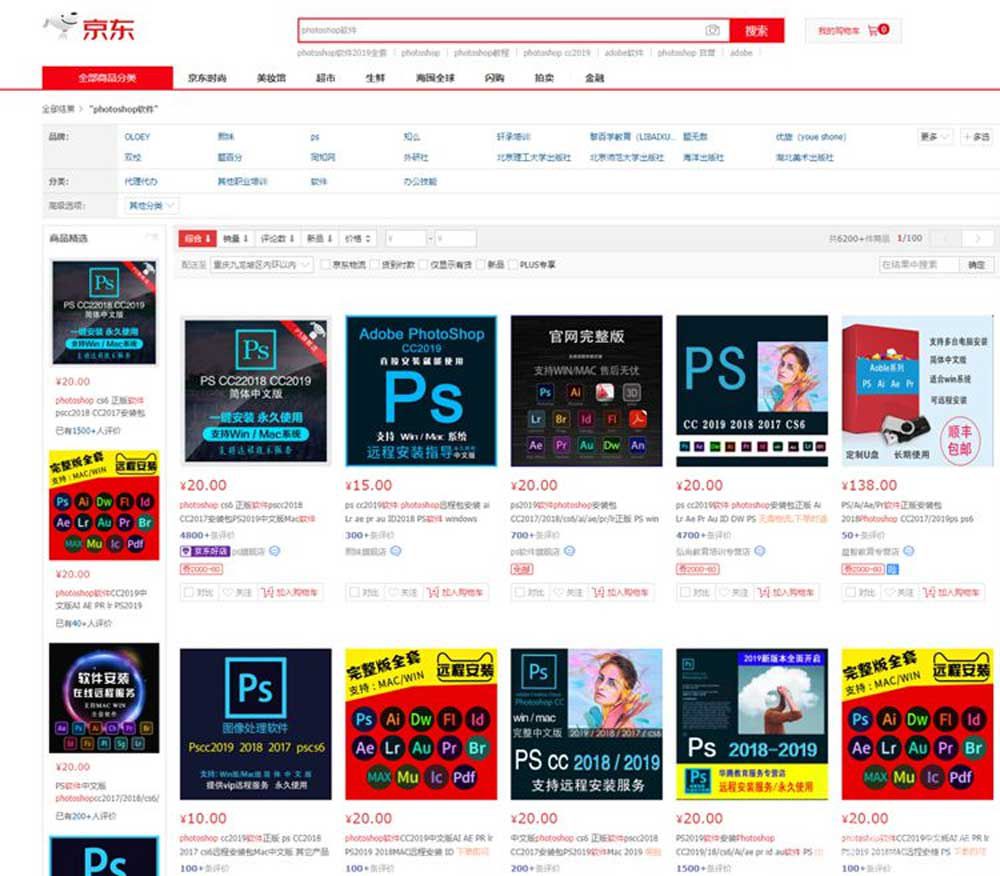Open the shopping cart (我的购物车)

852,31
